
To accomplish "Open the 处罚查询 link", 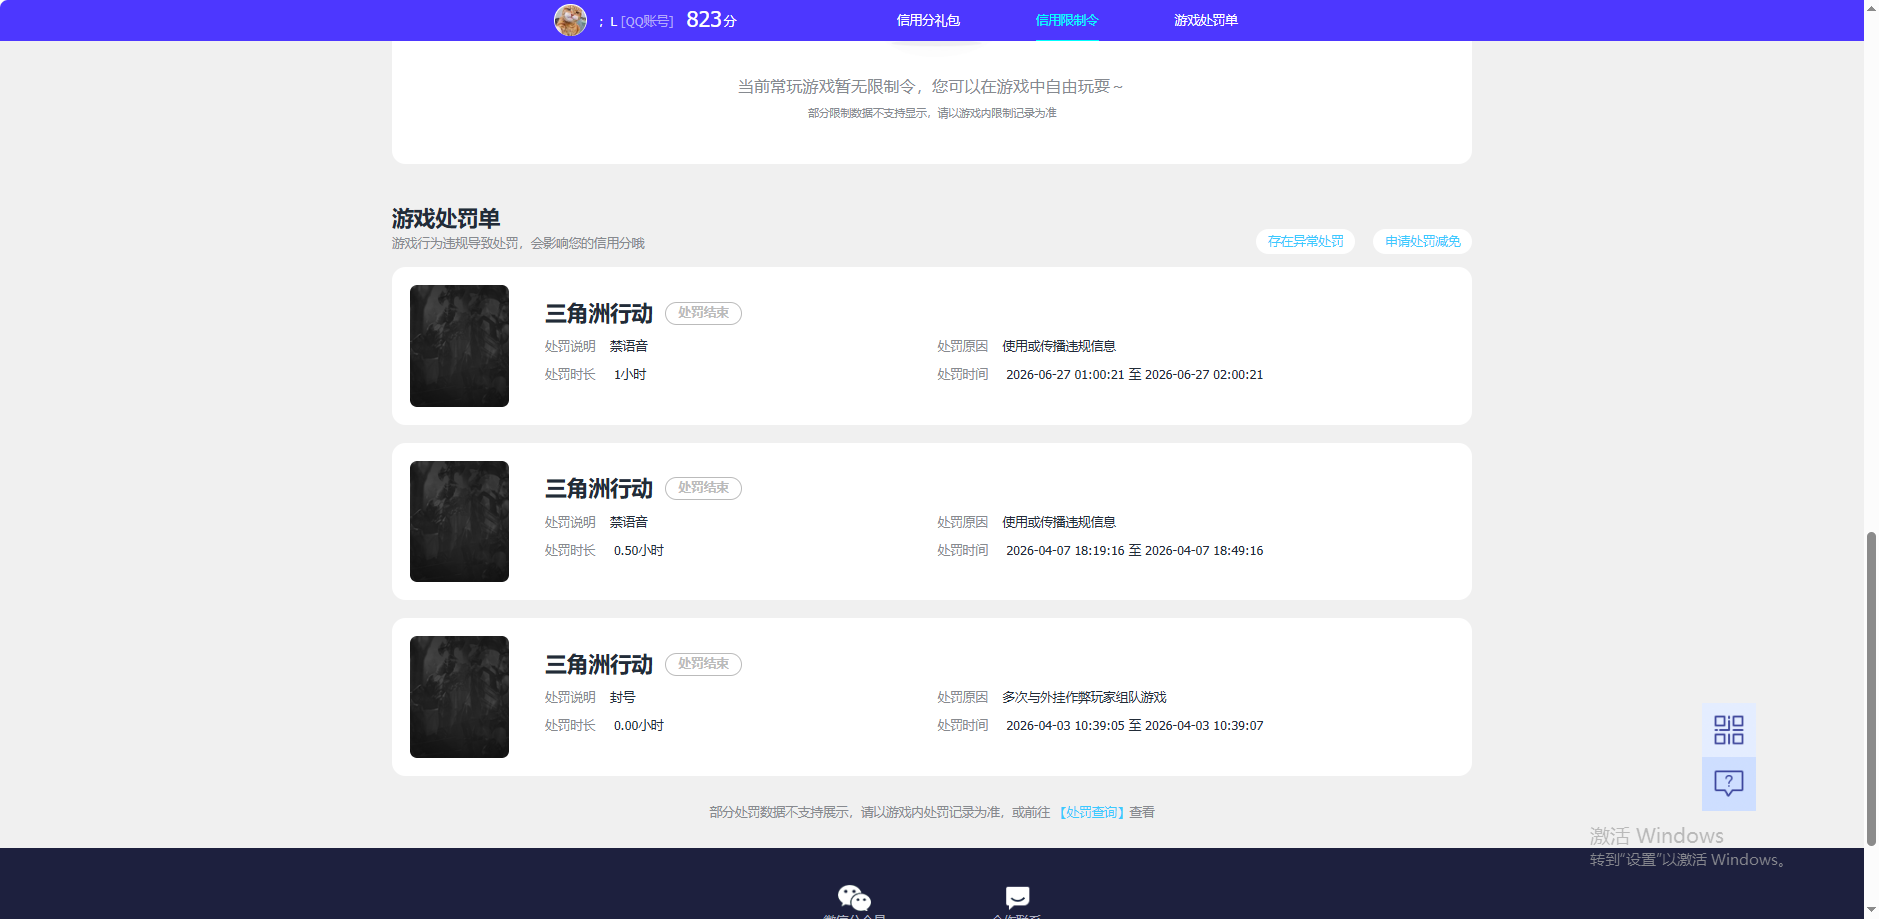I will tap(1092, 812).
